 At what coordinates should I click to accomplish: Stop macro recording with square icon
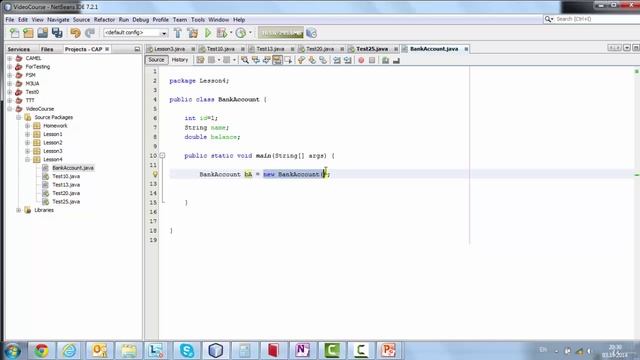coord(372,60)
